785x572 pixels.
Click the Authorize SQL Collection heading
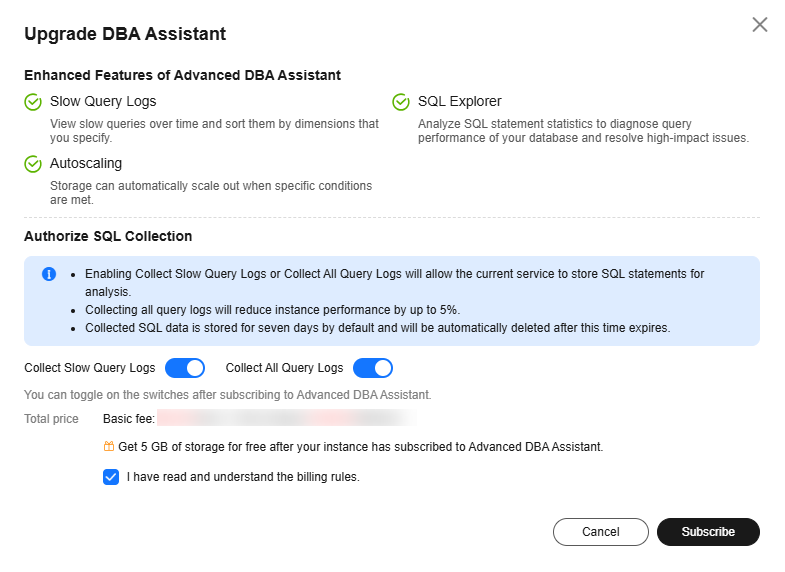(x=108, y=237)
